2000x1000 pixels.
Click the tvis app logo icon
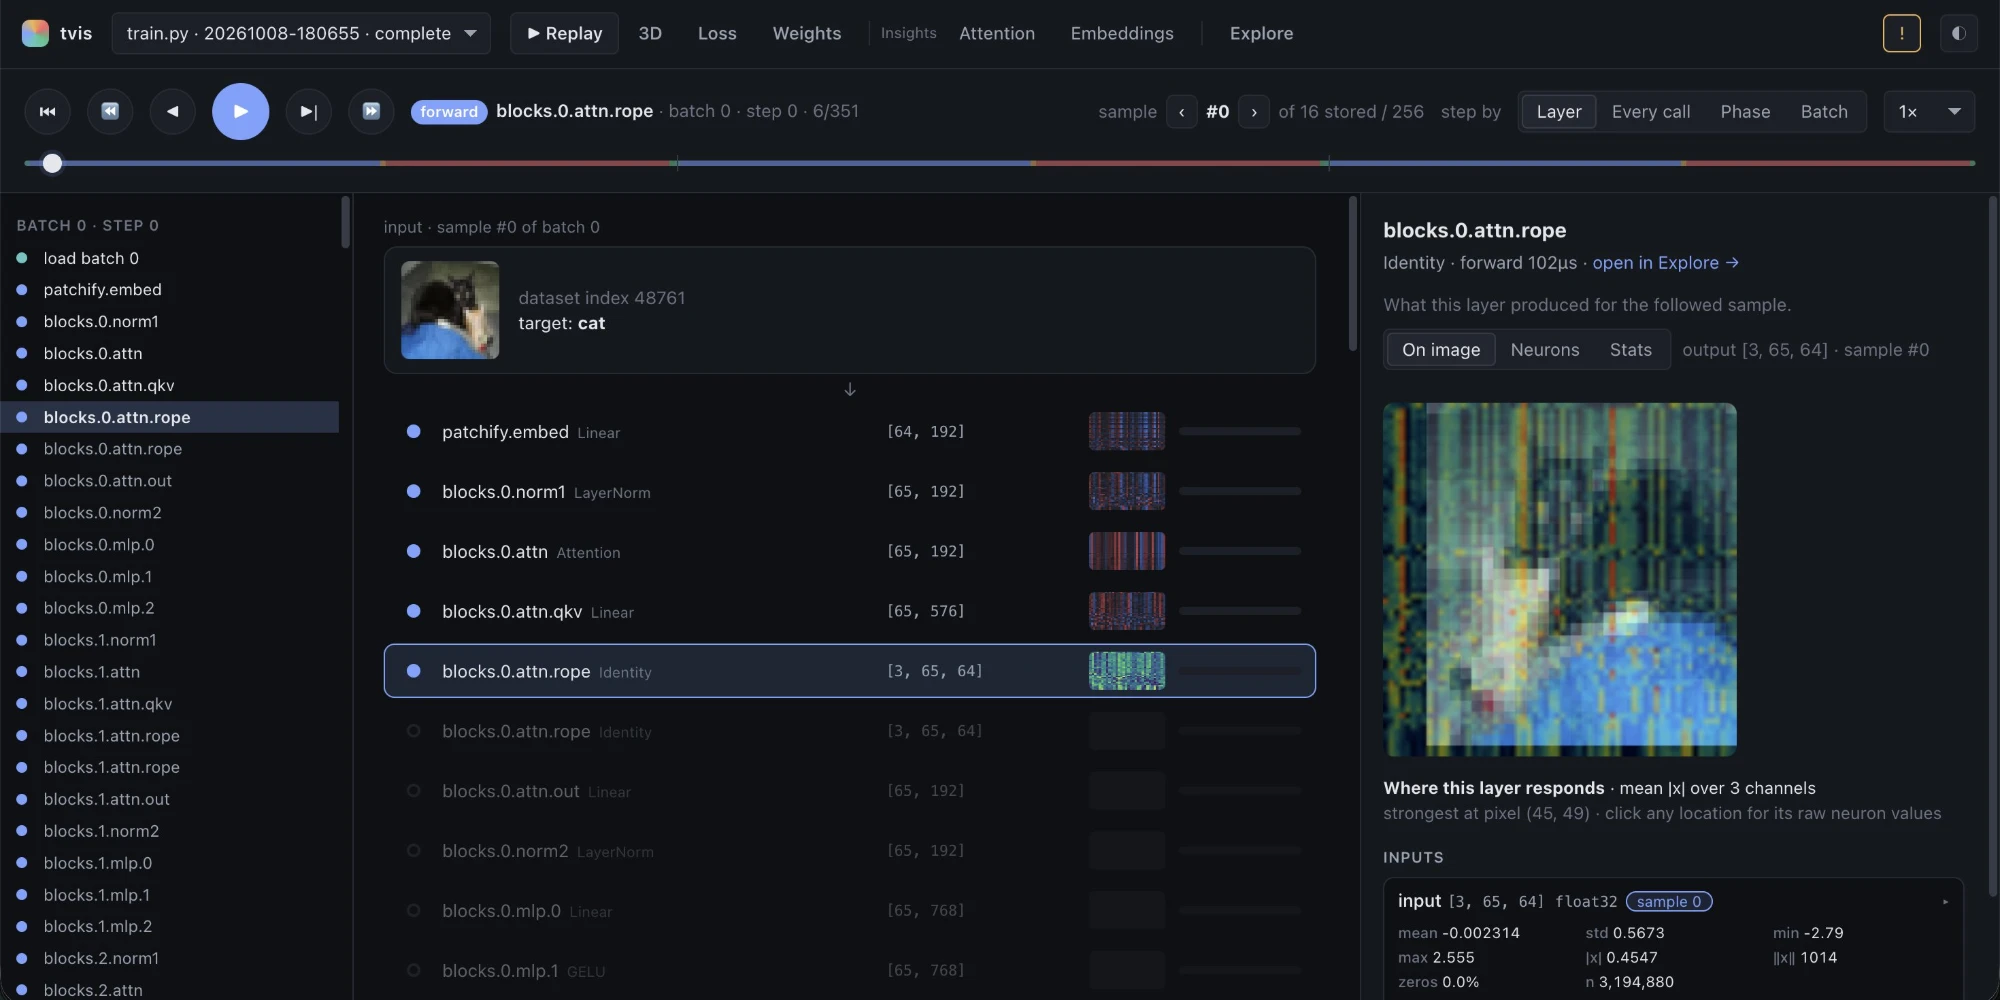tap(35, 33)
